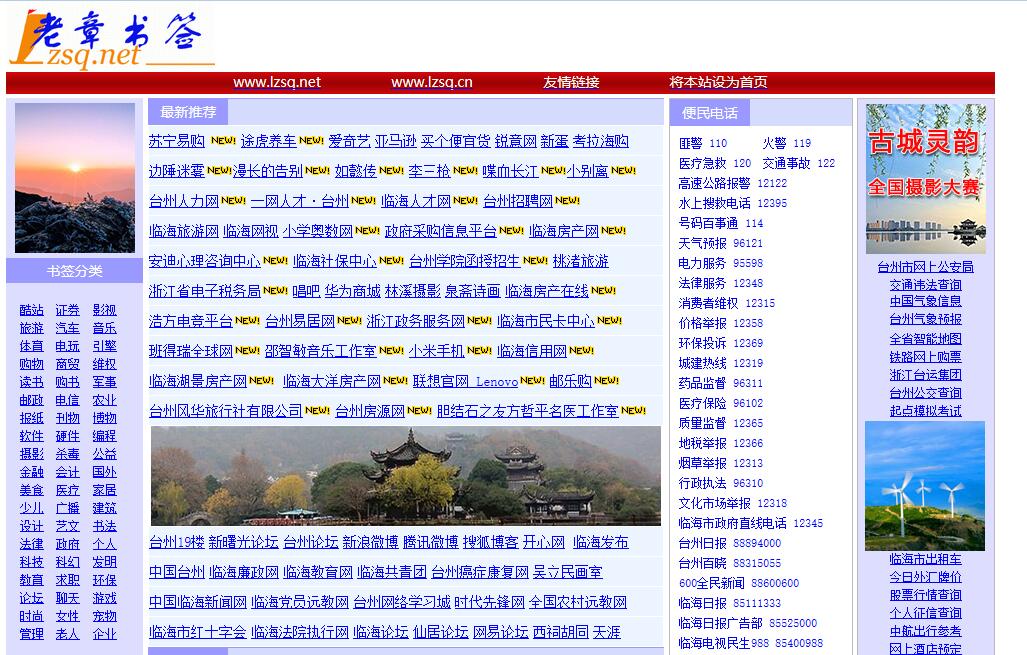Click the wind turbines photo
The width and height of the screenshot is (1027, 655).
point(925,485)
